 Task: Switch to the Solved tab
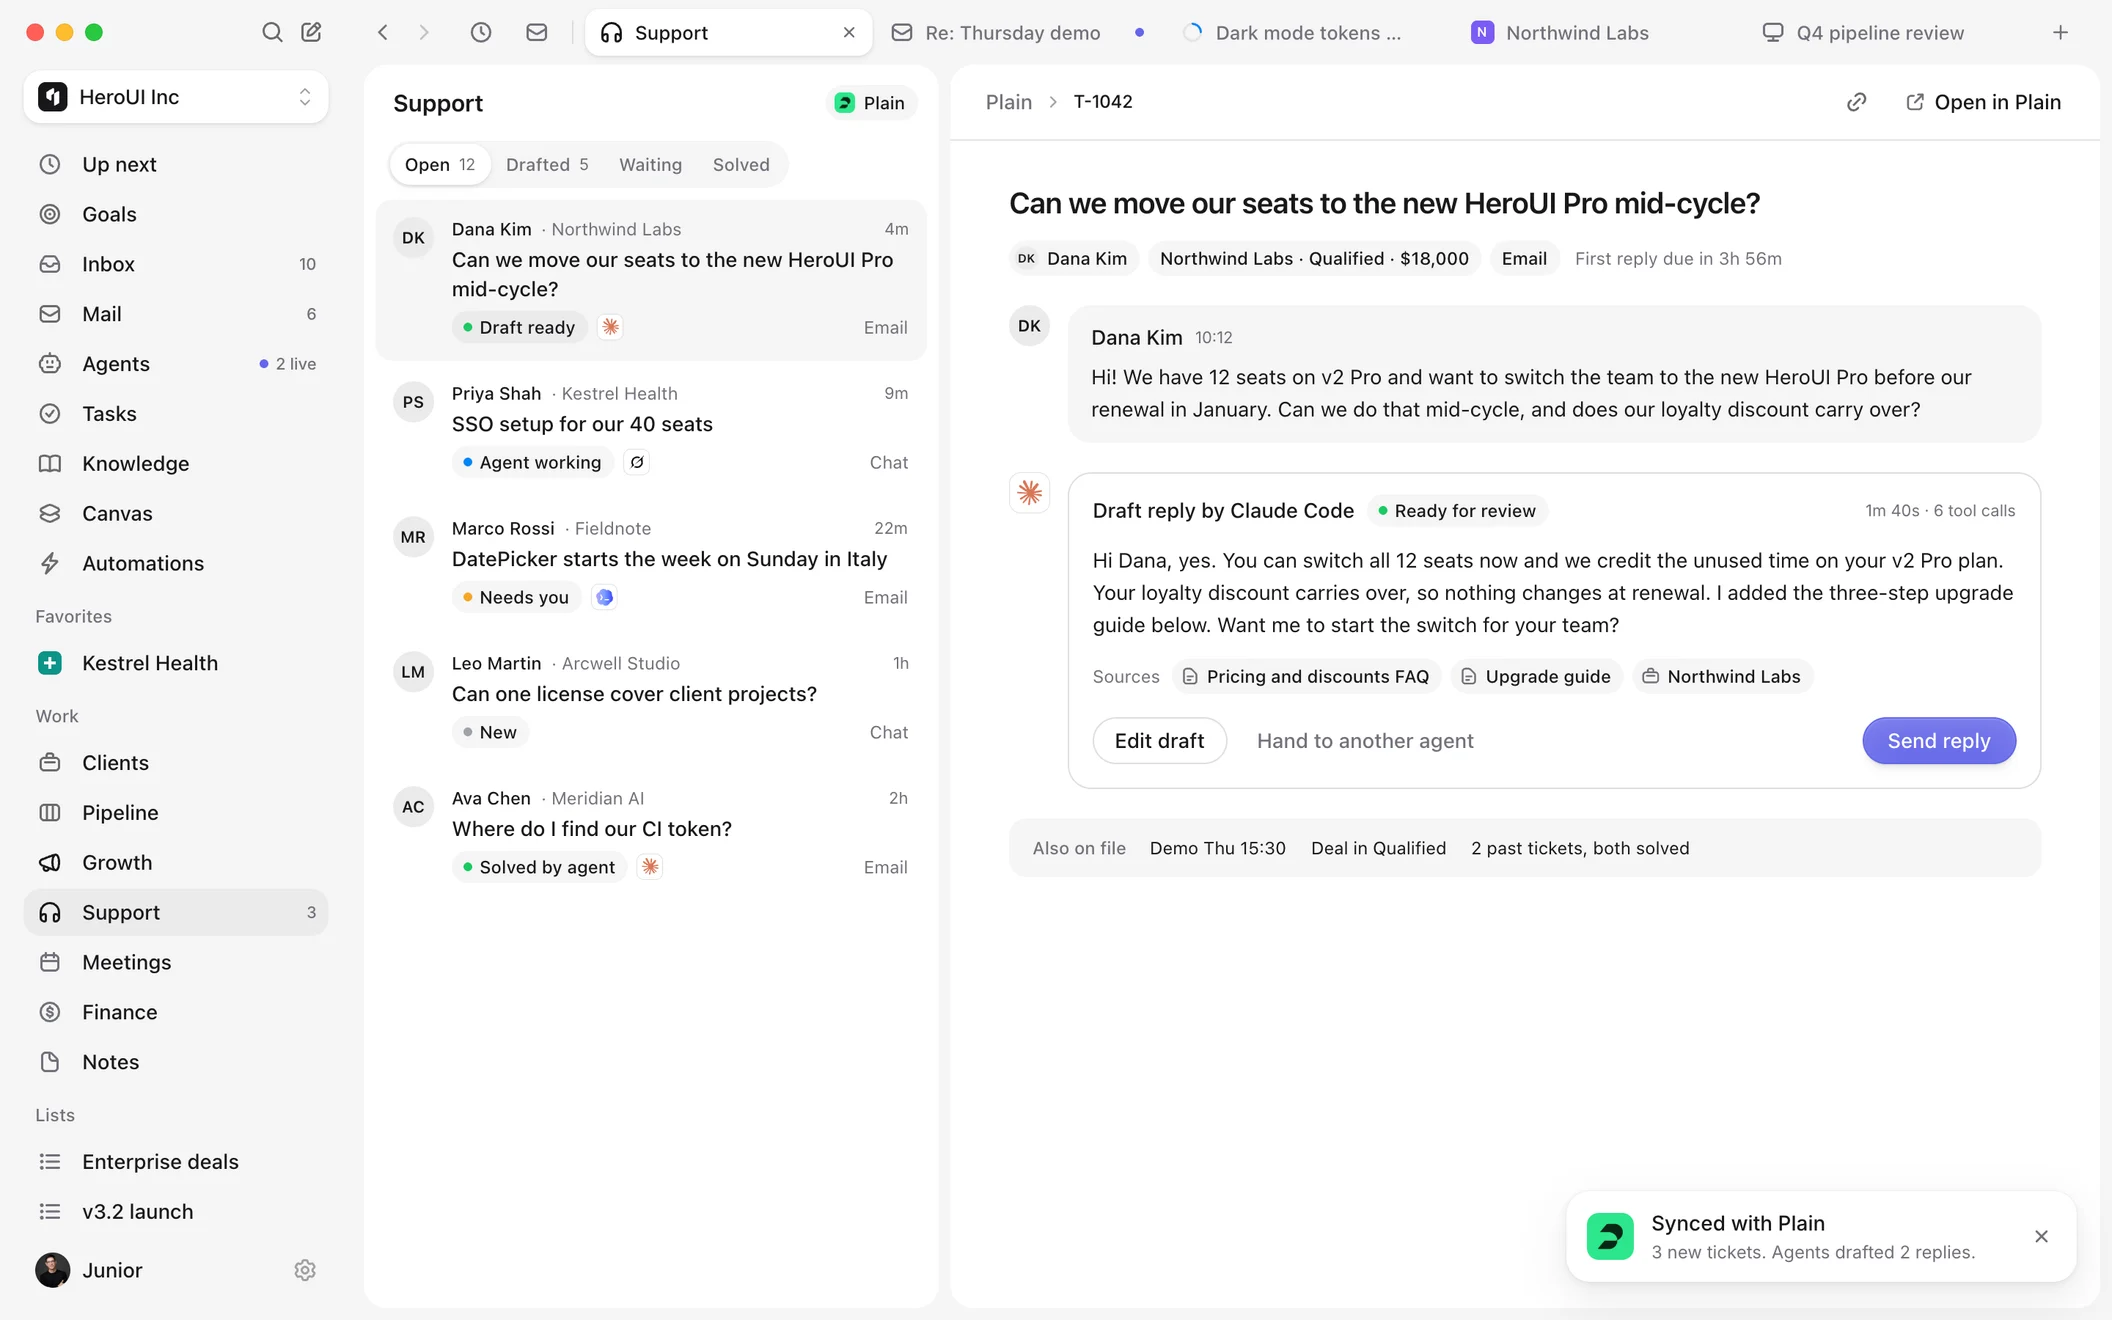tap(741, 165)
